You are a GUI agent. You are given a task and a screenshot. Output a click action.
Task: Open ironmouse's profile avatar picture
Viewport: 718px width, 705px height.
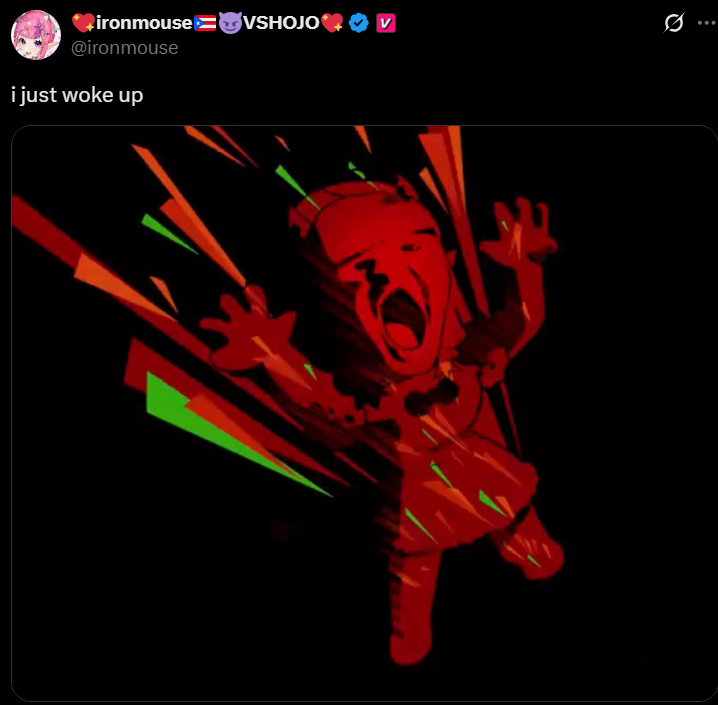click(36, 35)
